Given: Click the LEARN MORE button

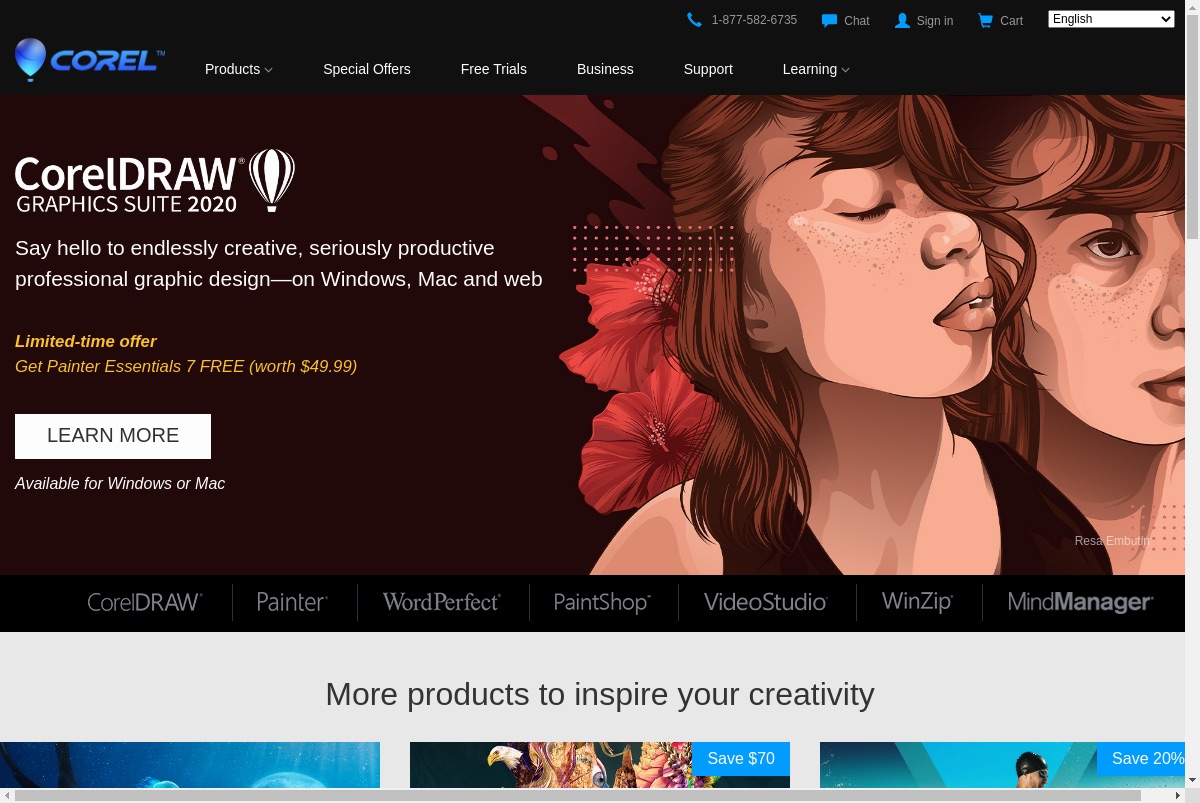Looking at the screenshot, I should click(x=113, y=436).
